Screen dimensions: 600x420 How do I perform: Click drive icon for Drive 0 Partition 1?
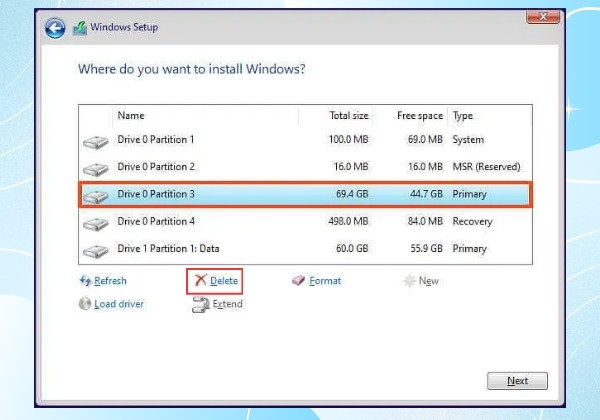click(96, 142)
